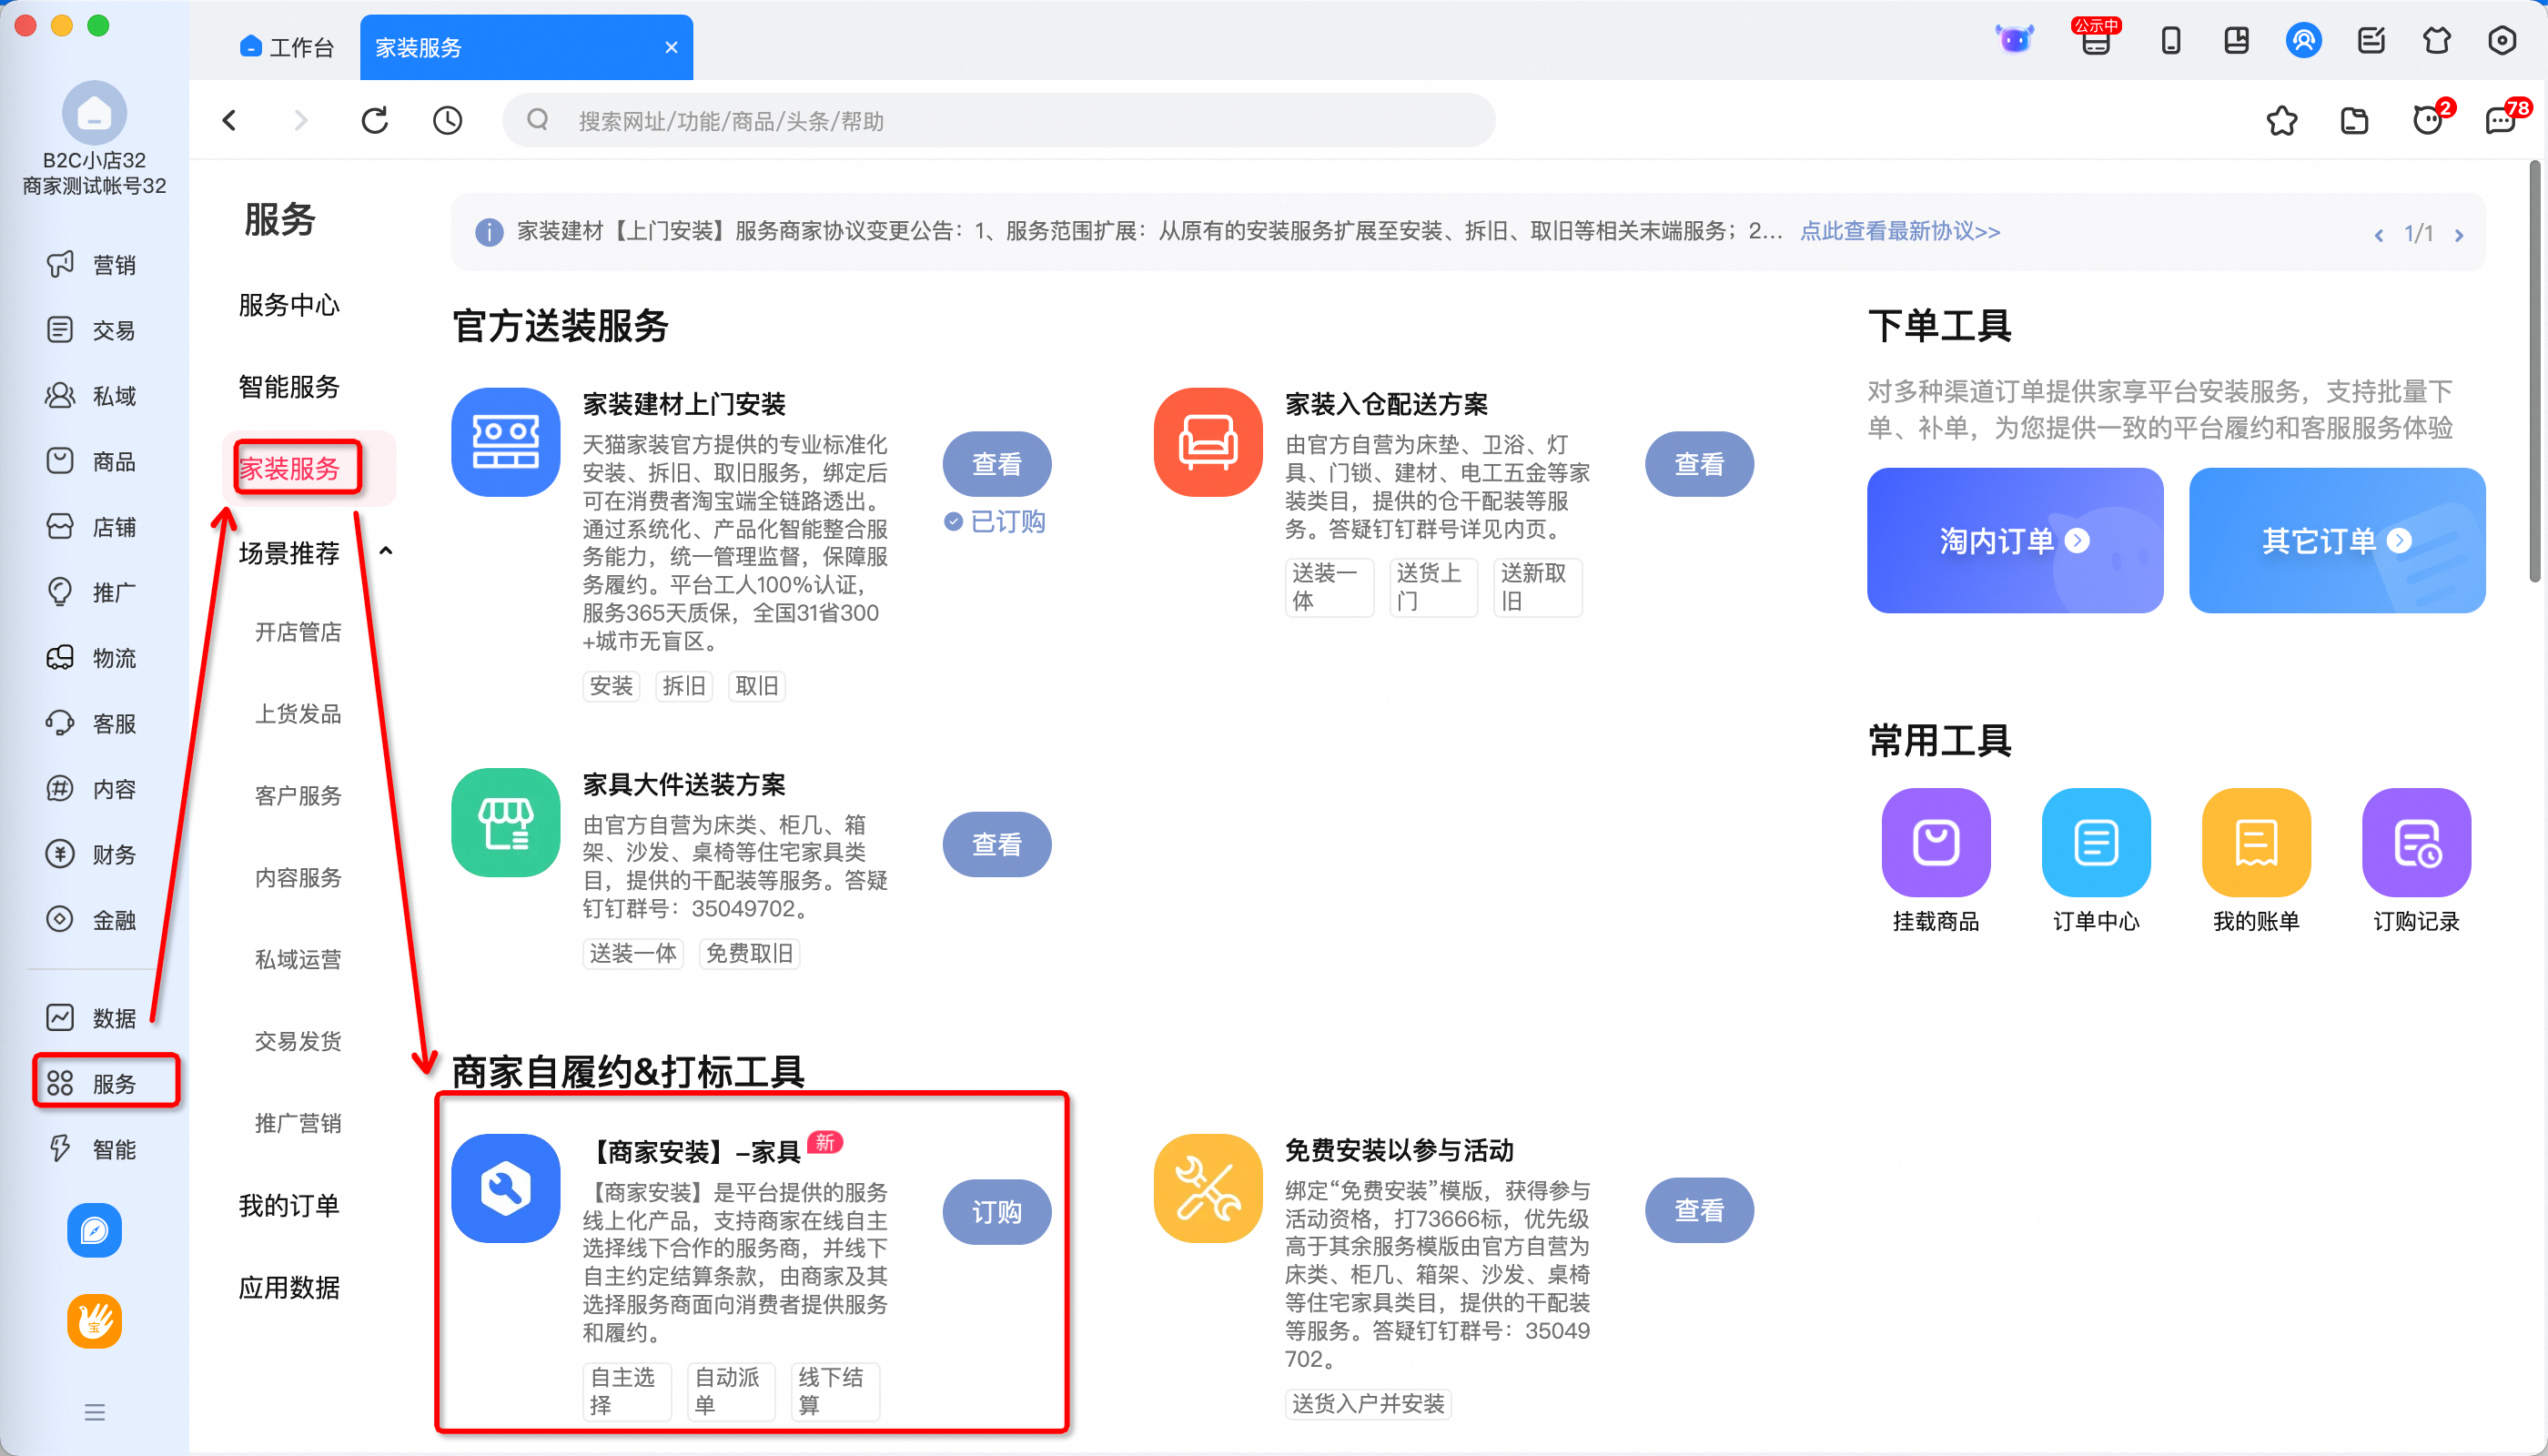
Task: Open 我的订单 menu item
Action: [289, 1205]
